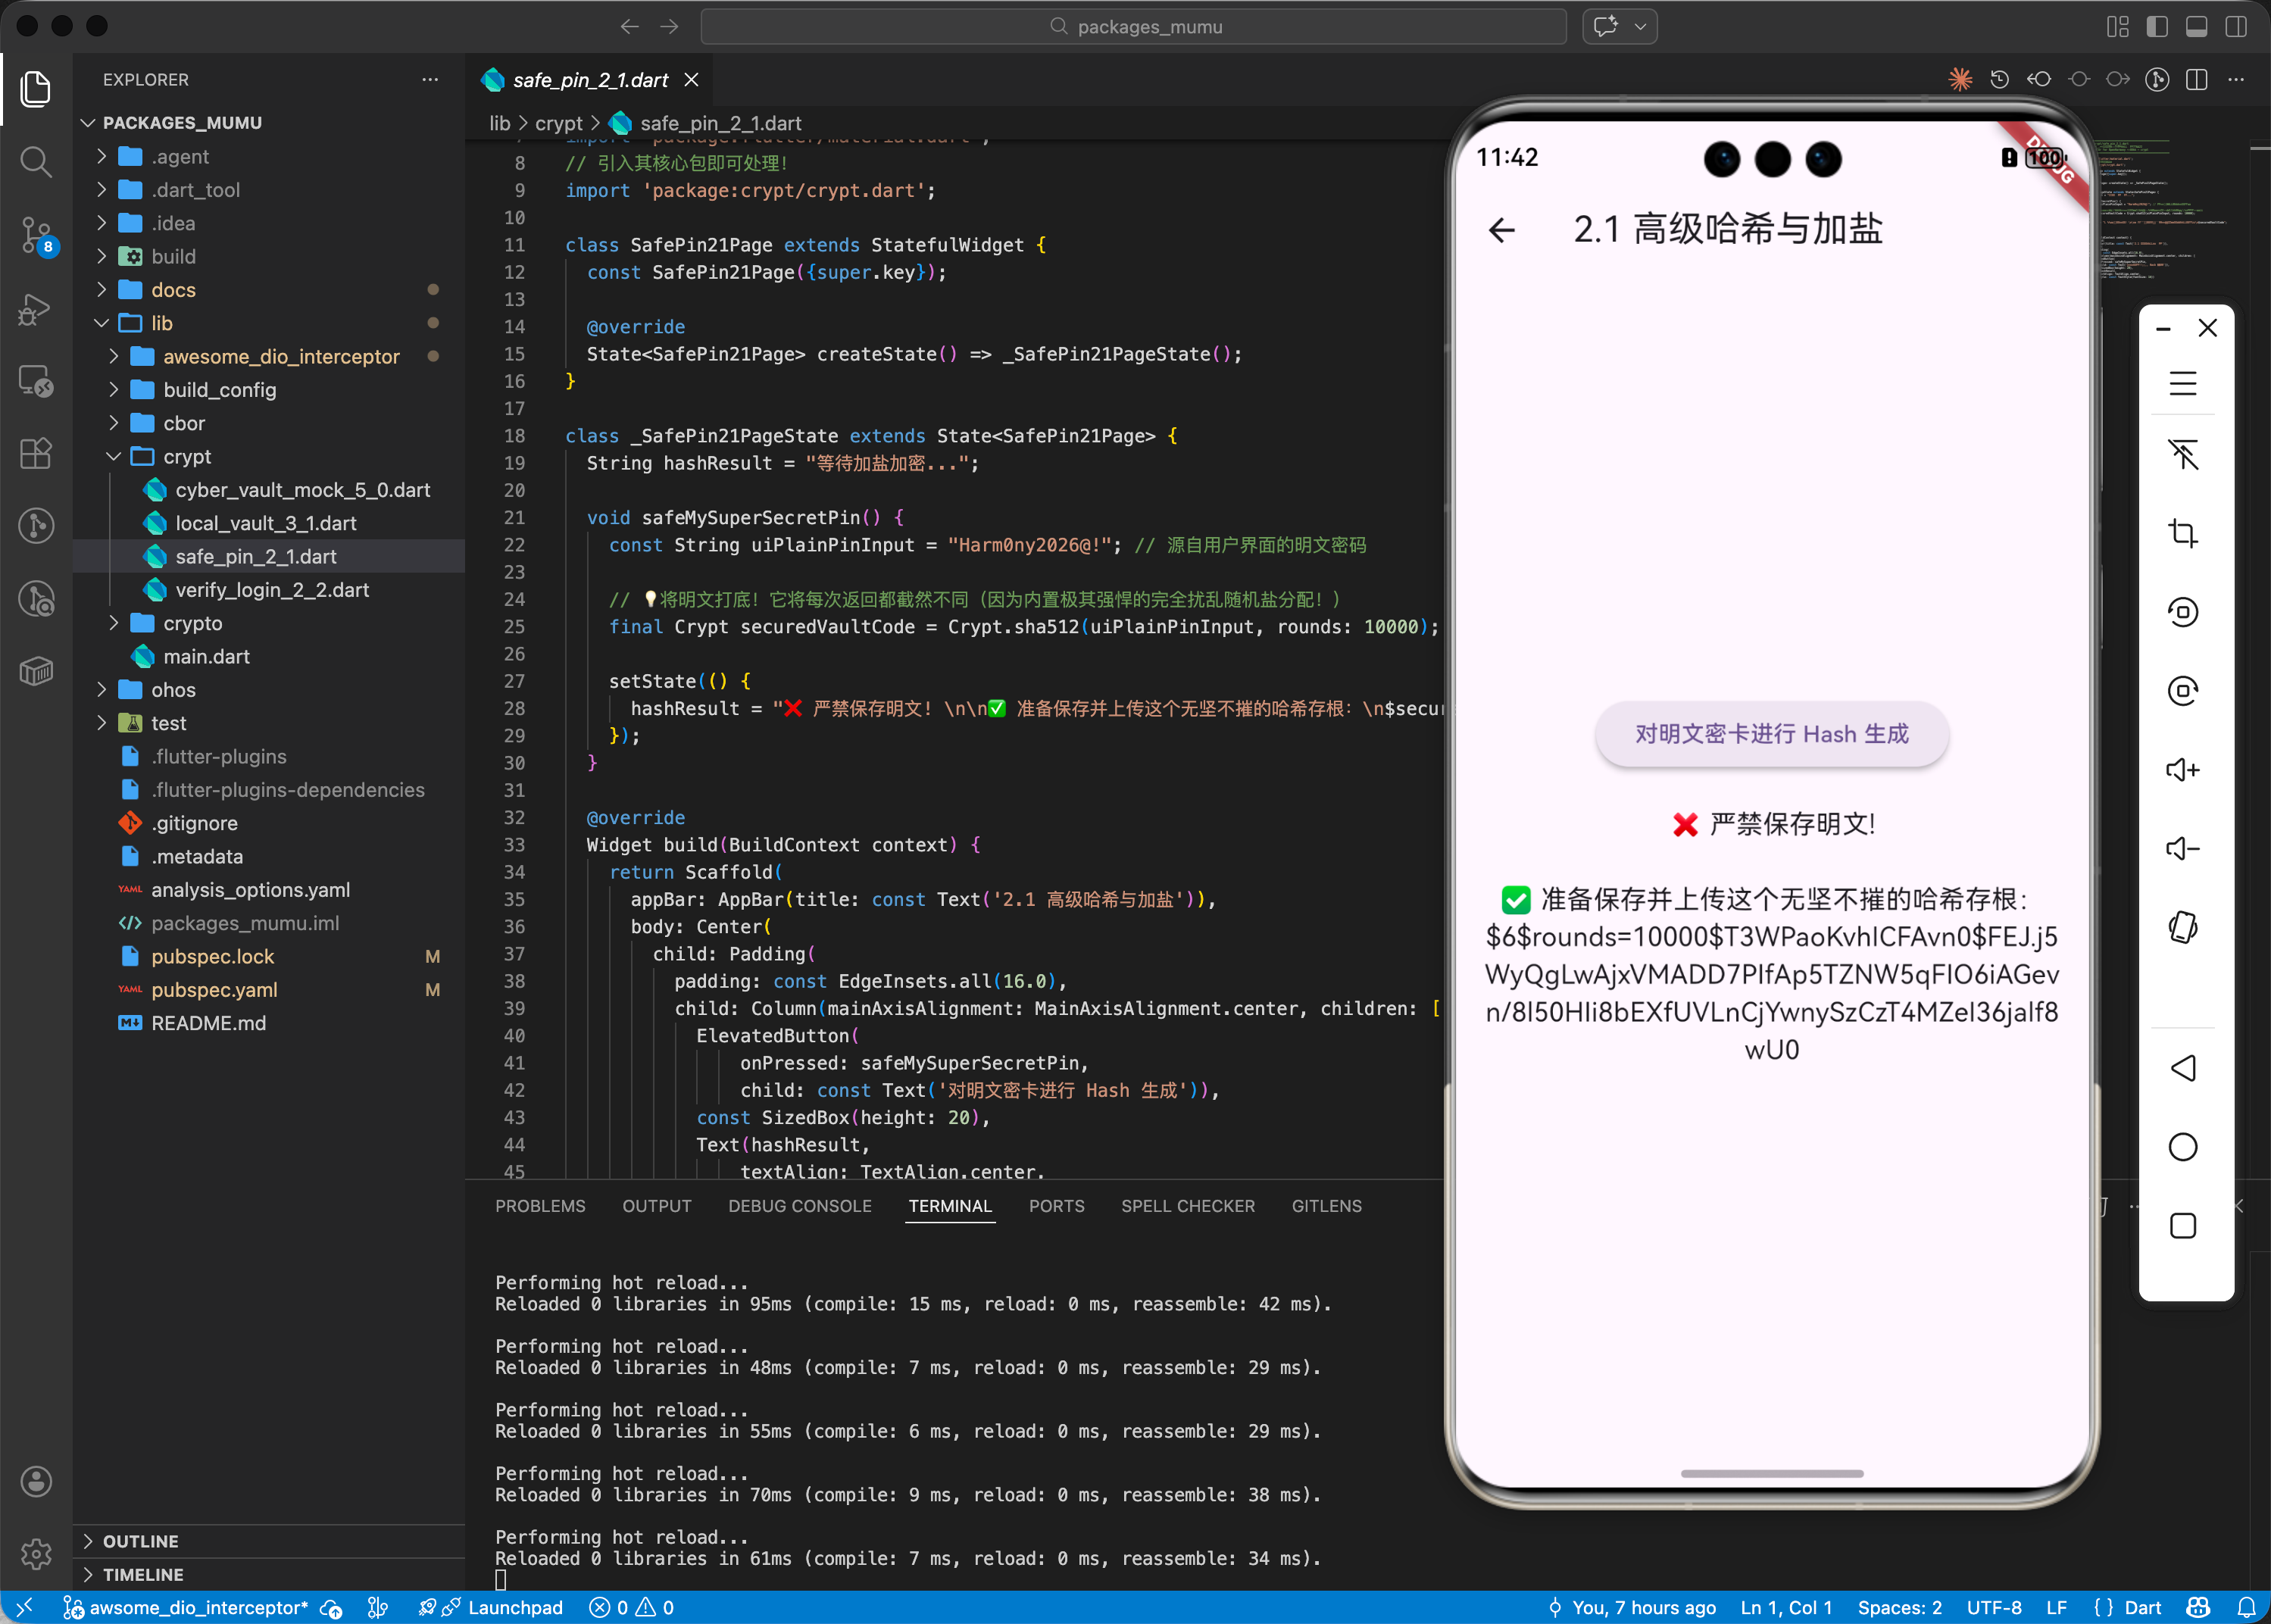
Task: Switch to PROBLEMS panel tab
Action: pos(540,1206)
